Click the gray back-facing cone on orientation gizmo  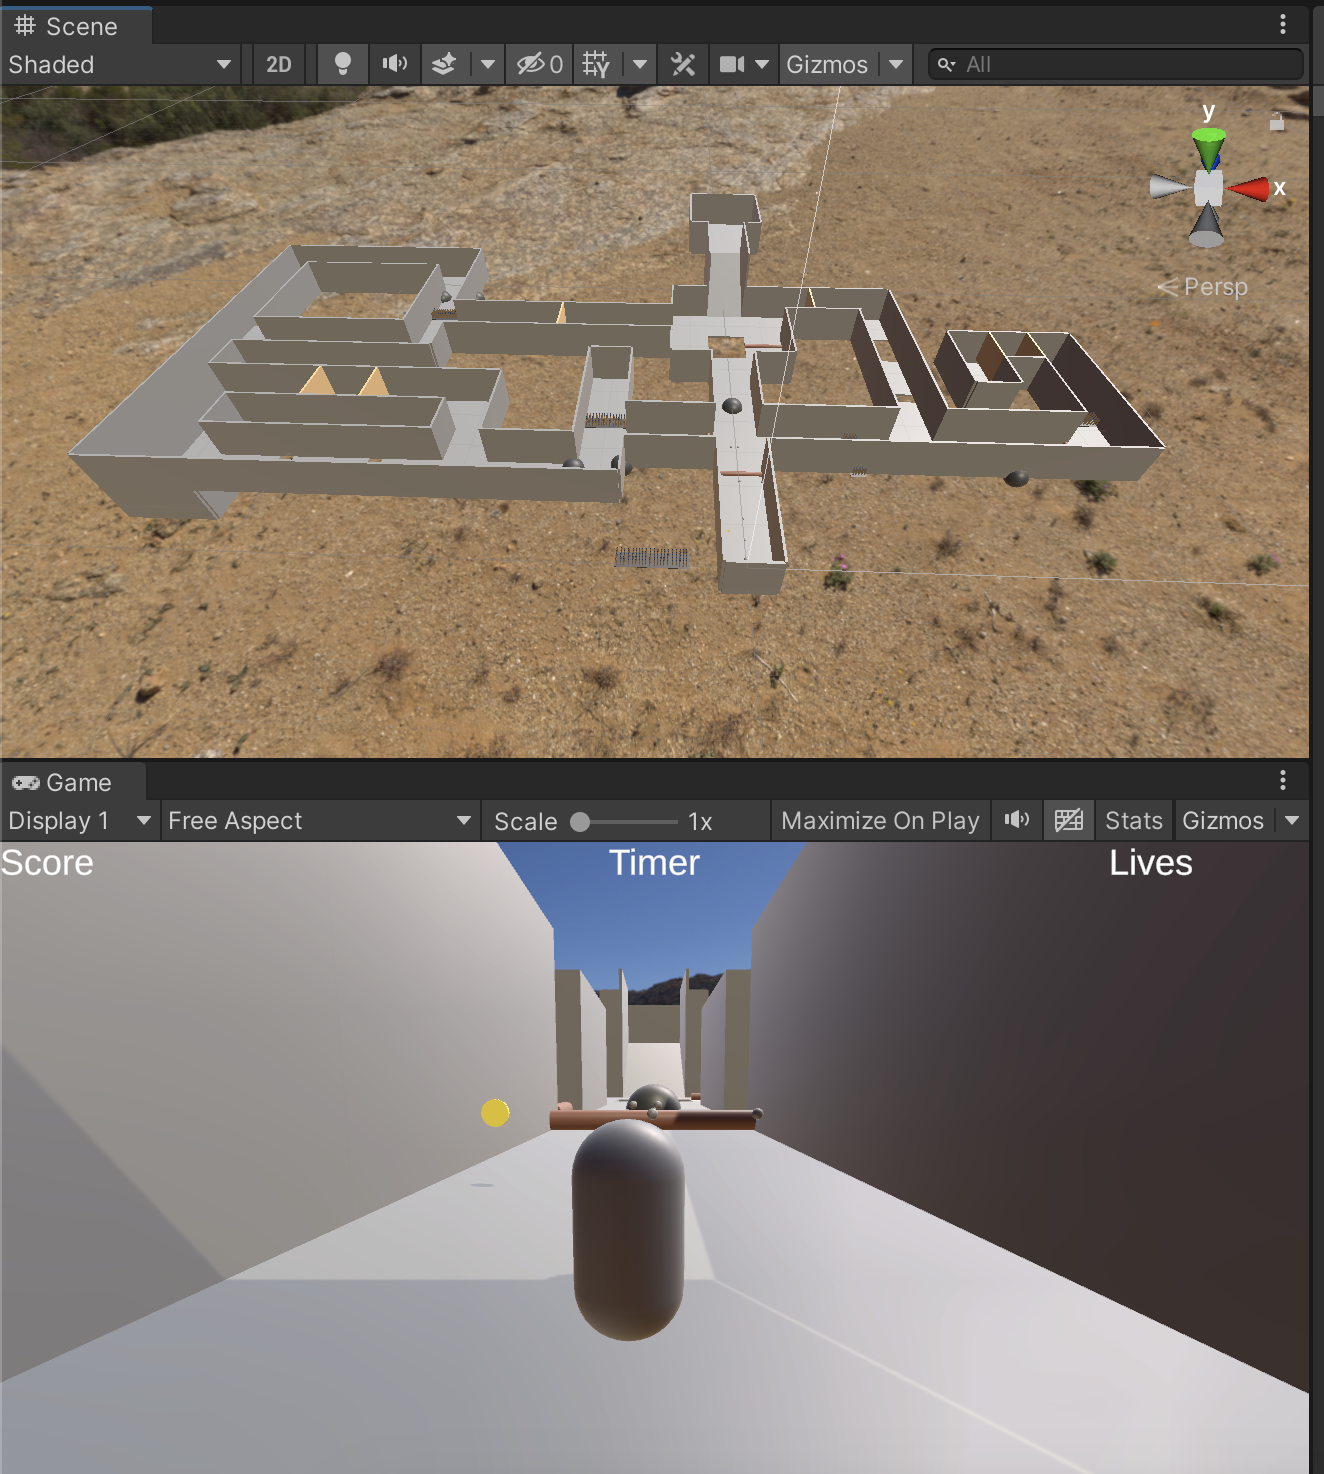[1207, 226]
